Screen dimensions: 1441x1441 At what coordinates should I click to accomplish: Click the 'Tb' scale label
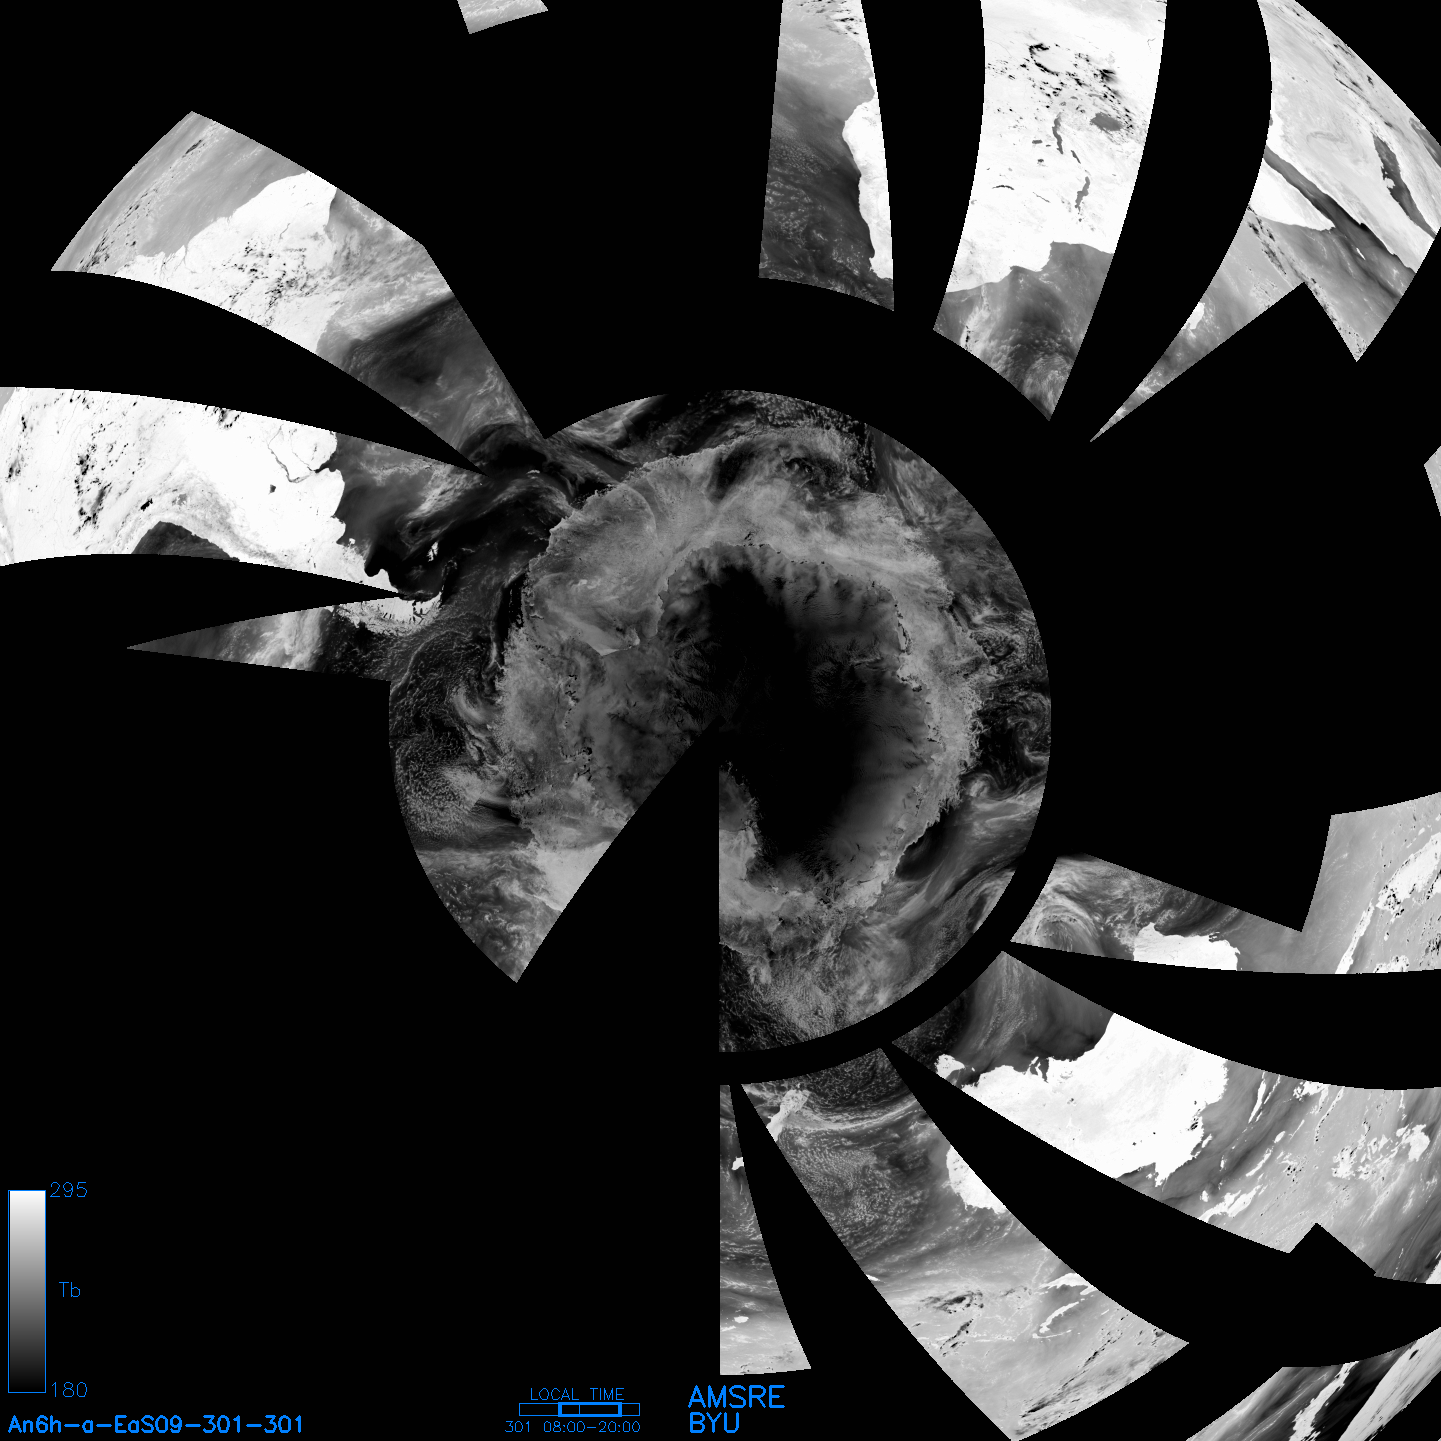click(69, 1290)
